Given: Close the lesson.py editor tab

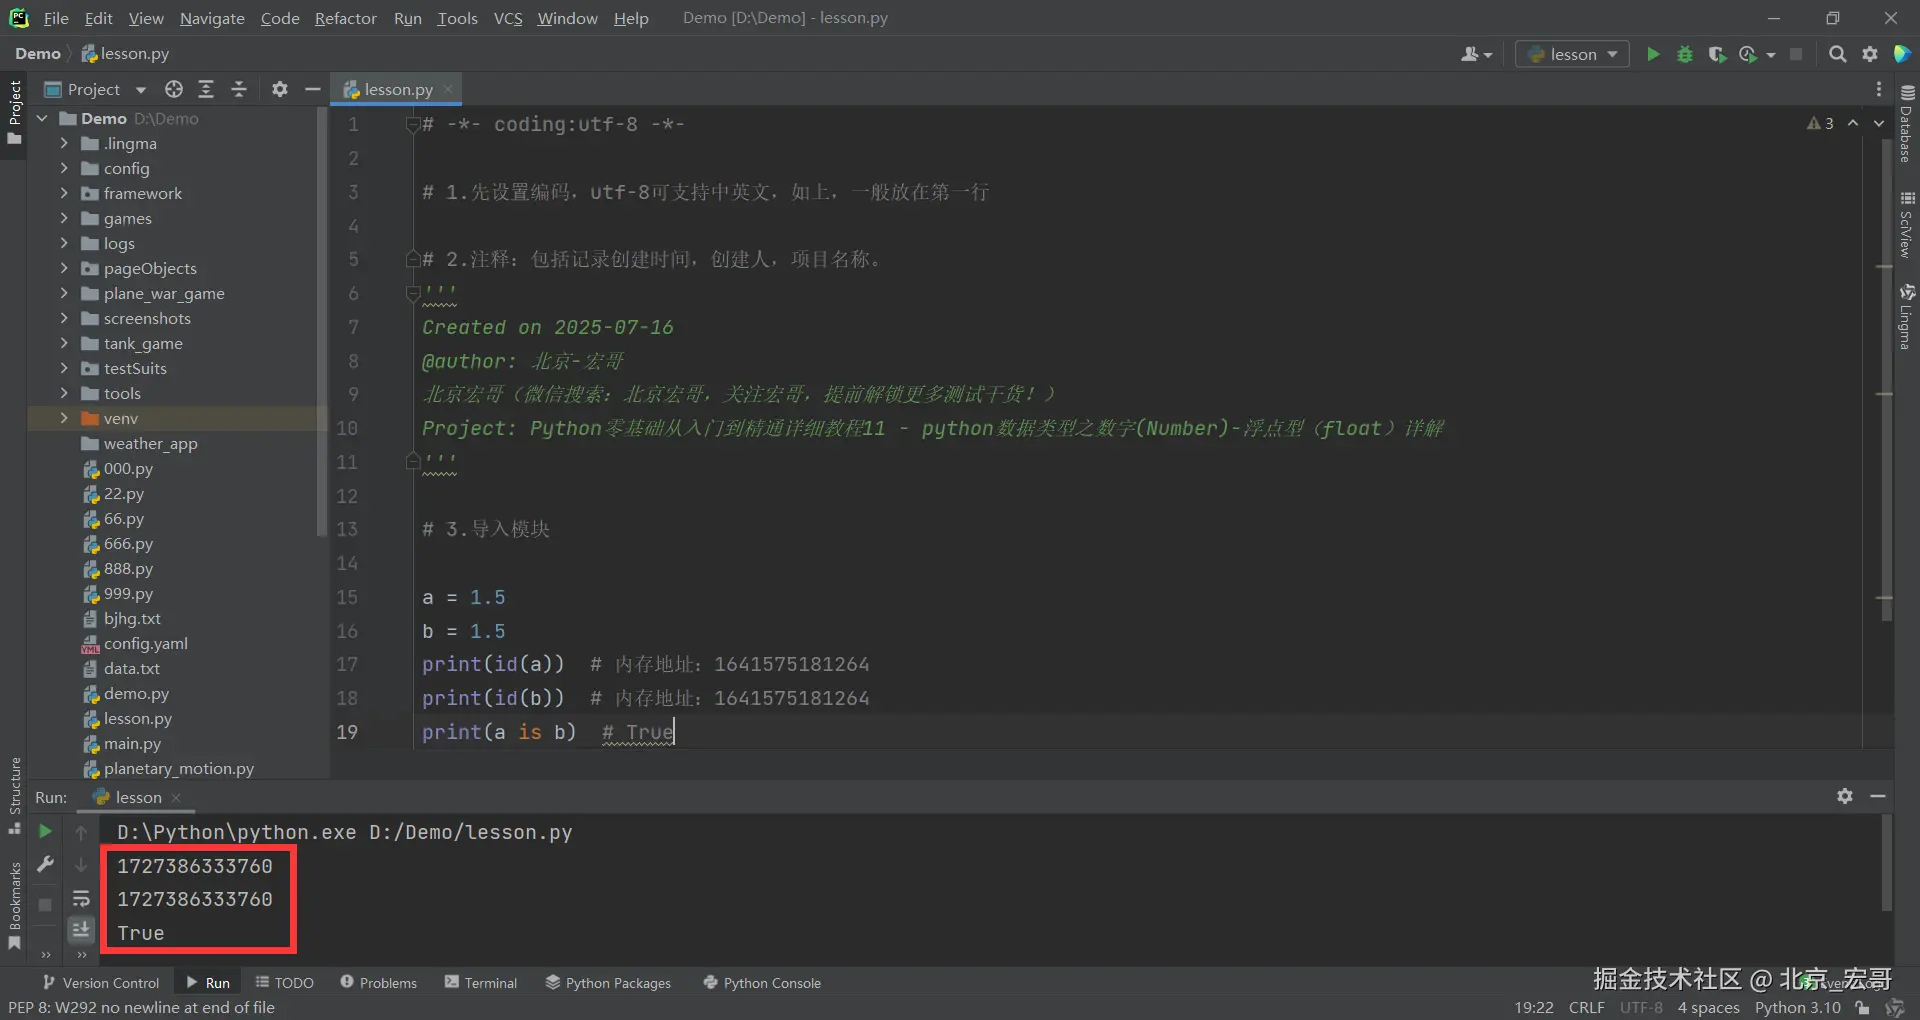Looking at the screenshot, I should tap(448, 89).
